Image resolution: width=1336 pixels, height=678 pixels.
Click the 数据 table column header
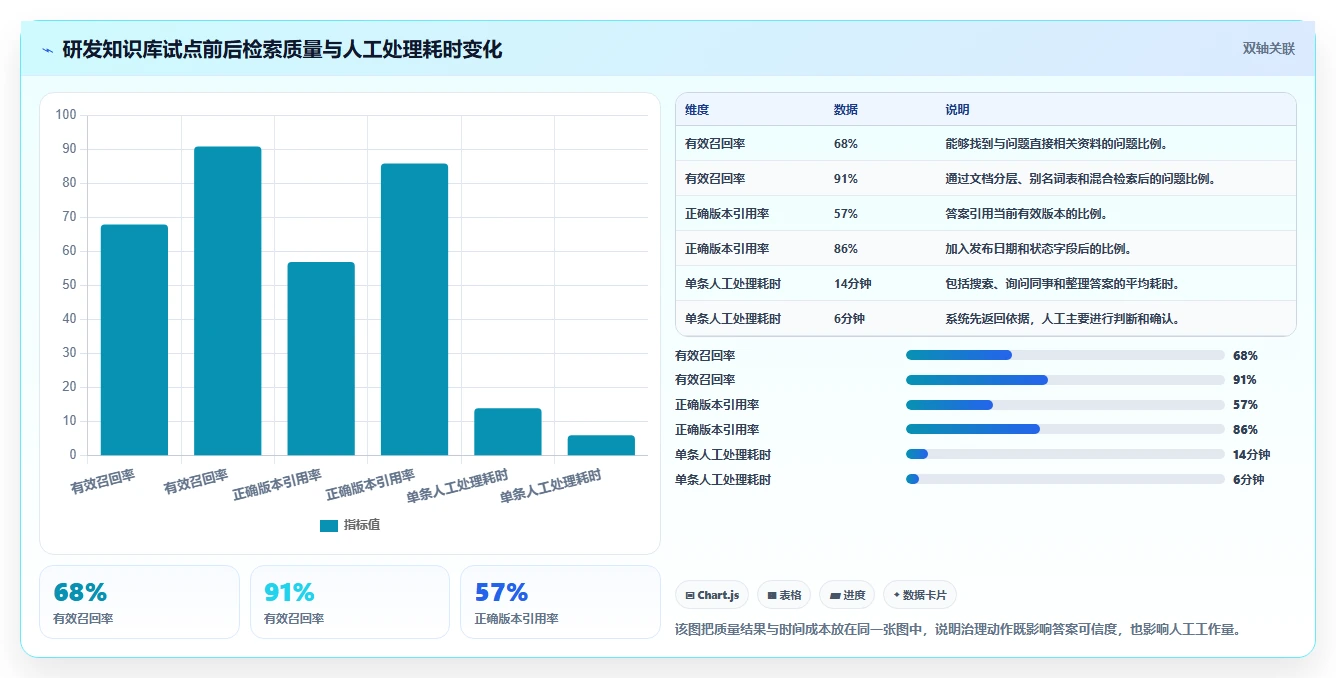point(846,110)
